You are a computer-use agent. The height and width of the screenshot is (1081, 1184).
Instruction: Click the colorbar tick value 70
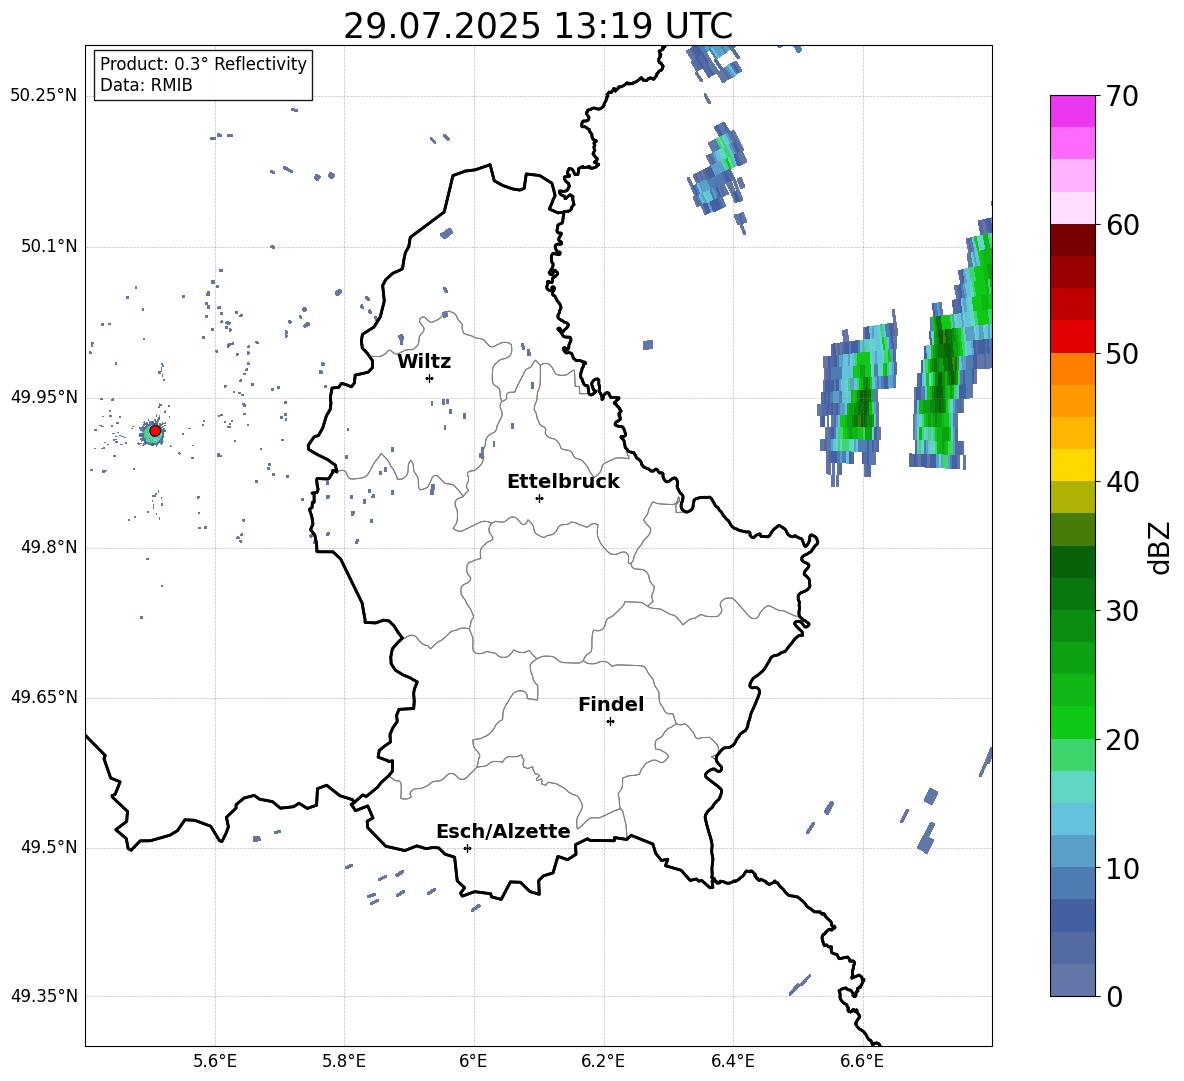point(1122,96)
